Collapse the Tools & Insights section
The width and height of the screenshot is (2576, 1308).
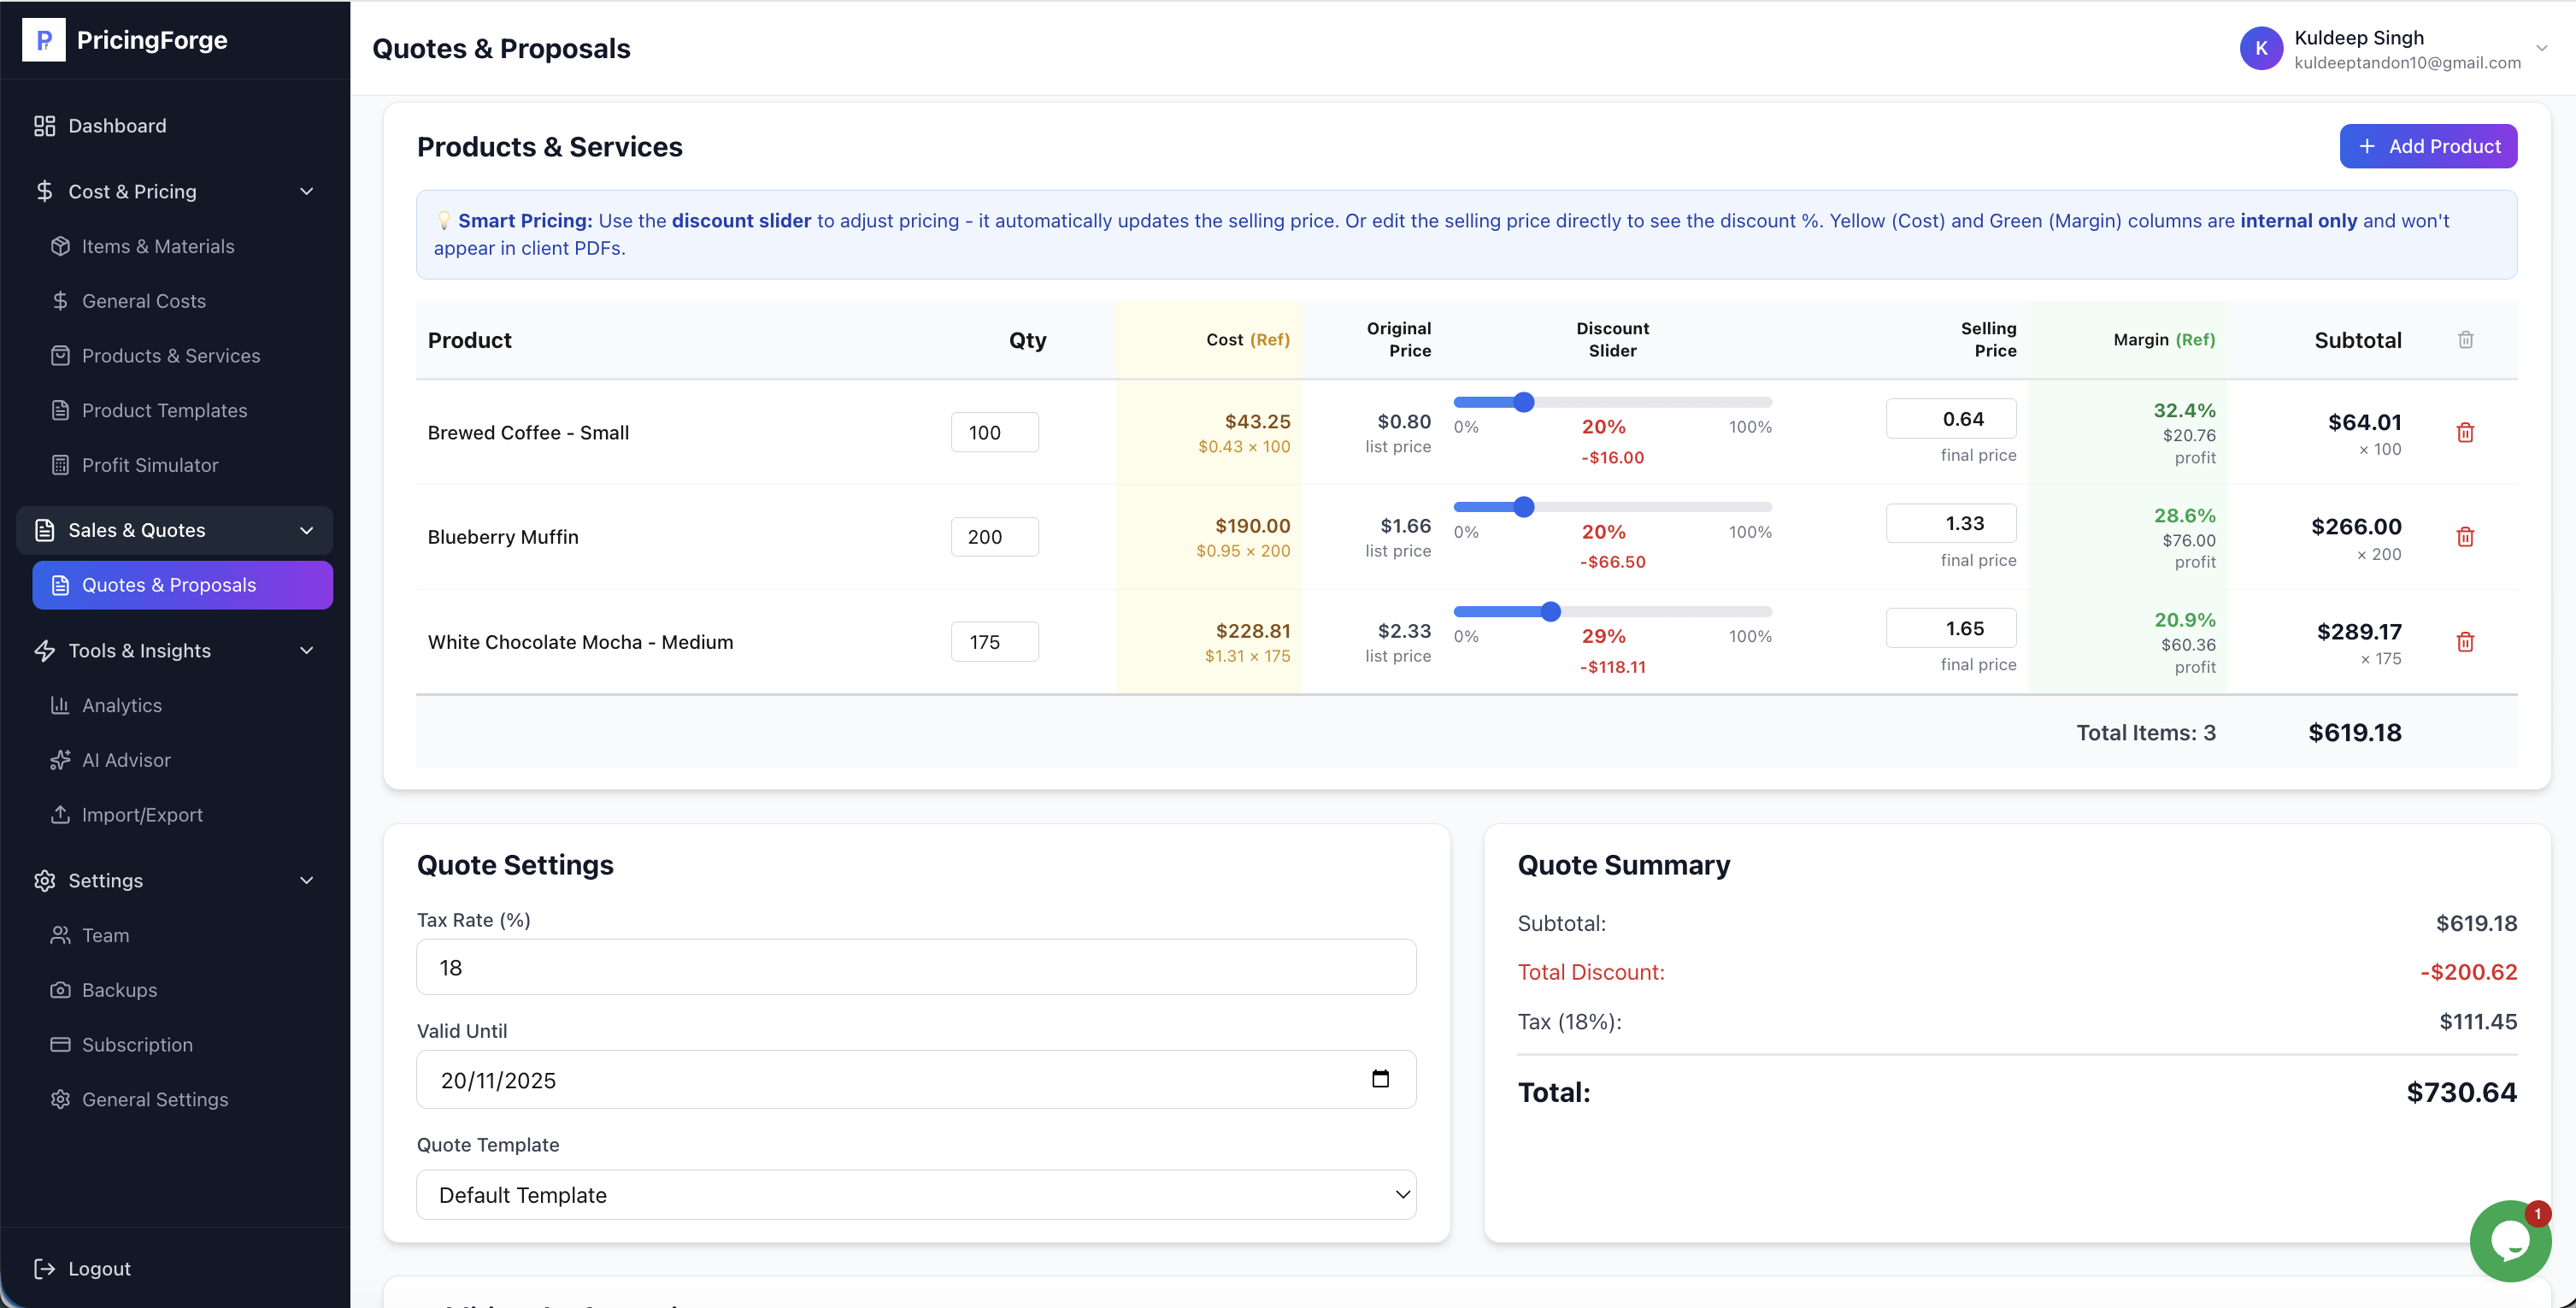(307, 651)
